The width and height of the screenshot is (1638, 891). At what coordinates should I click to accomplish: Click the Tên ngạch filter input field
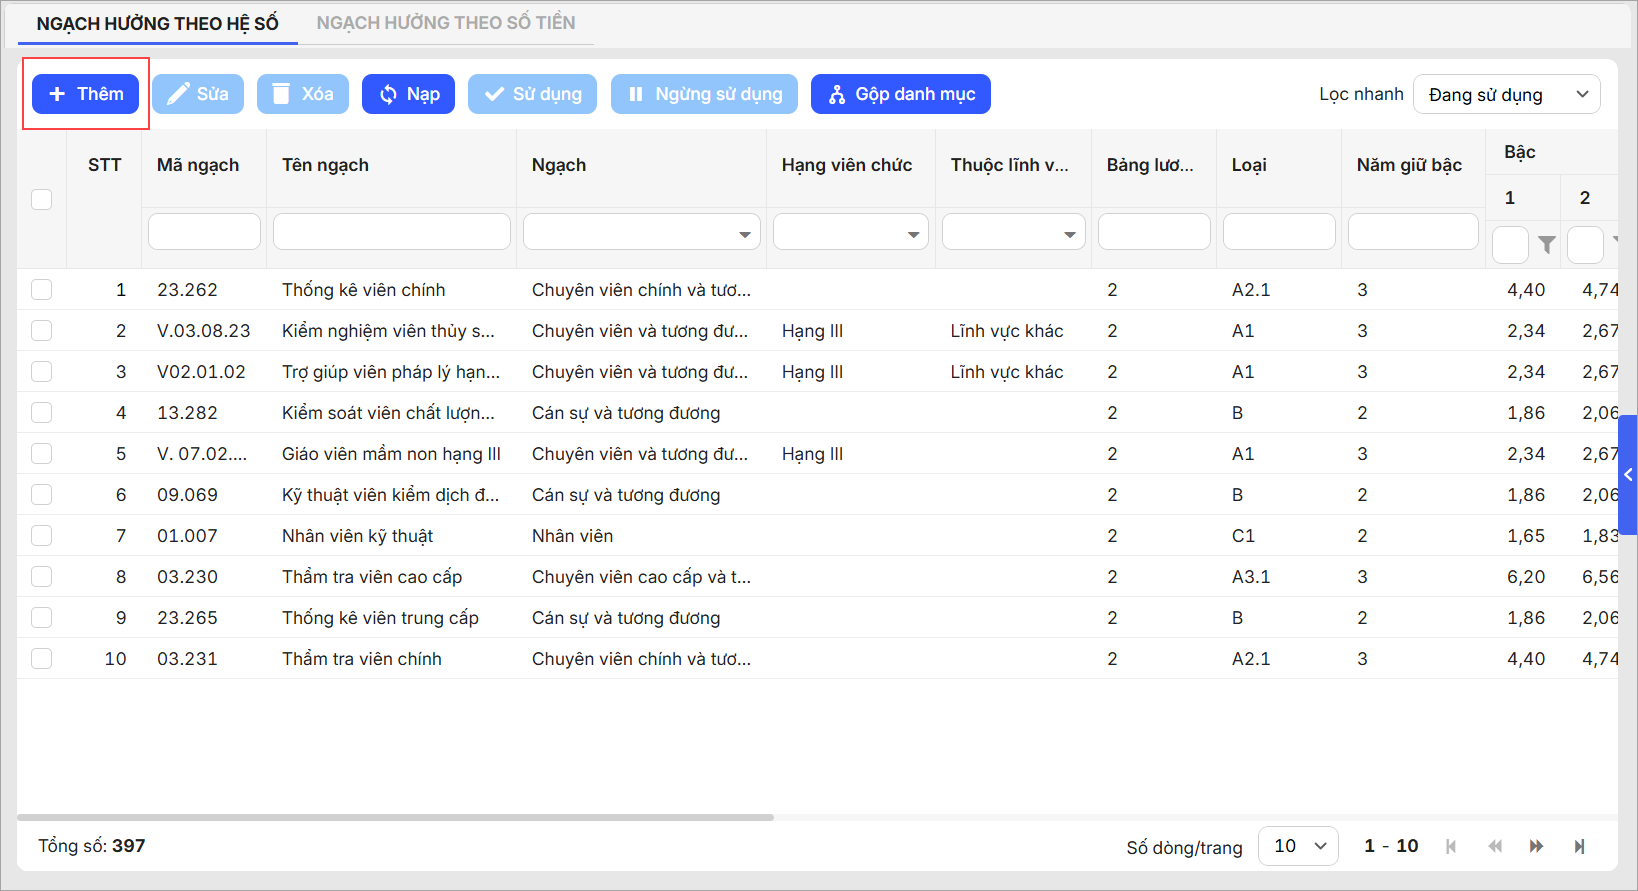click(x=391, y=232)
